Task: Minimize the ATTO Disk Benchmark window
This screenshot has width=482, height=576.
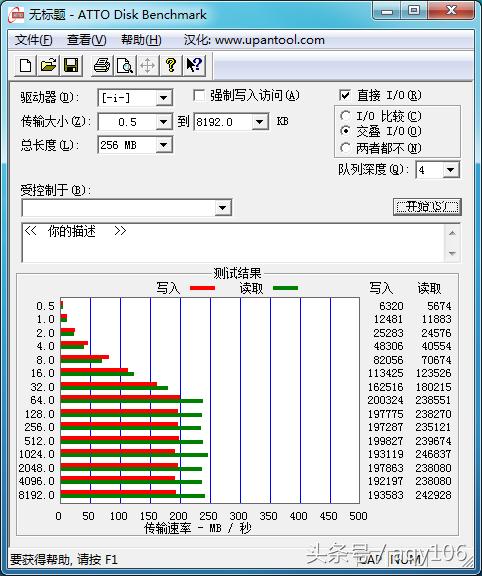Action: tap(387, 11)
